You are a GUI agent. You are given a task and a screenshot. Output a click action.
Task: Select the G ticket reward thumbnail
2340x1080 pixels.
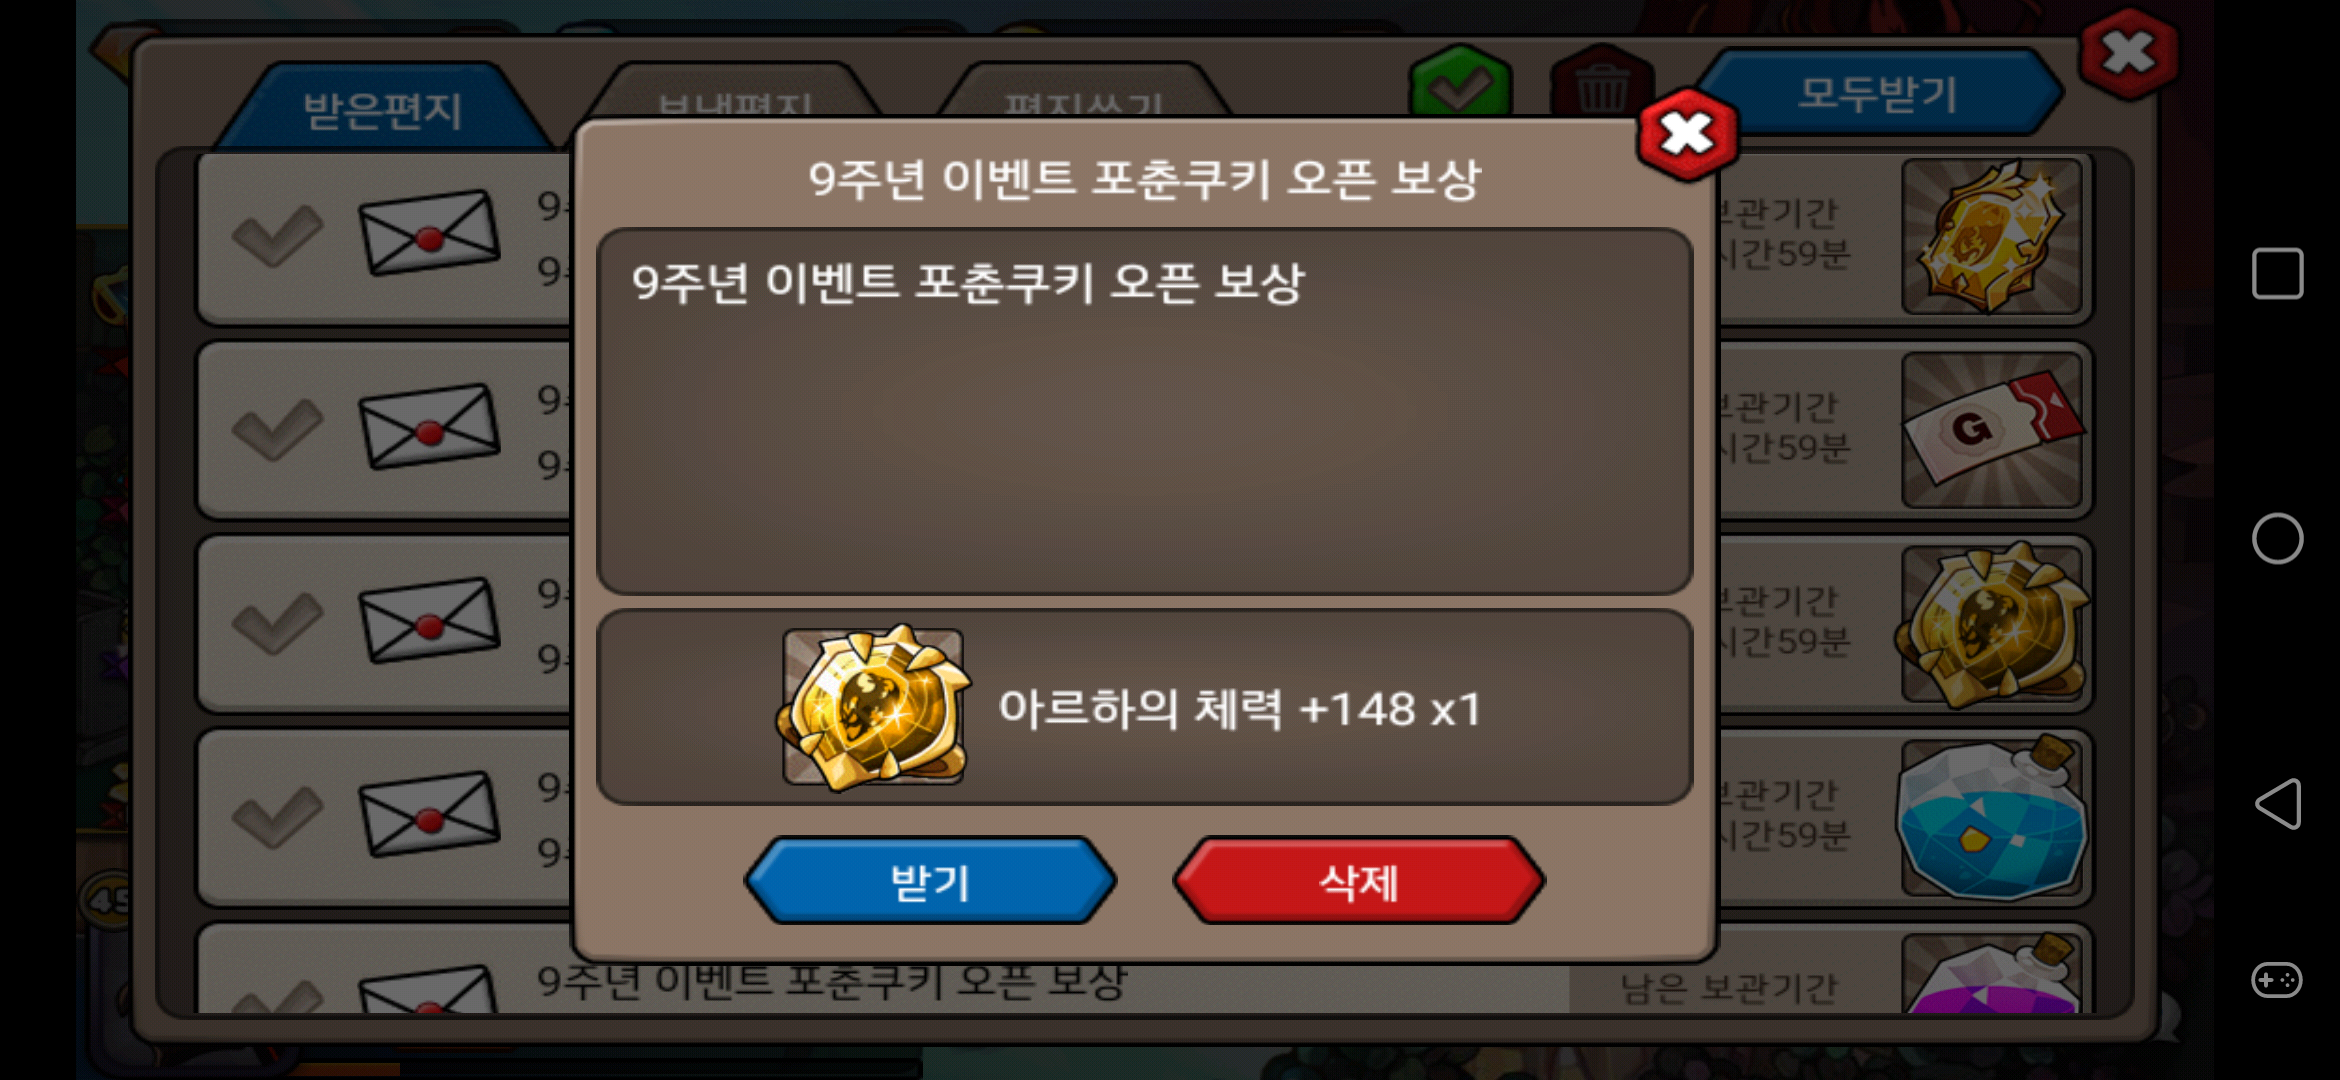[x=1992, y=430]
